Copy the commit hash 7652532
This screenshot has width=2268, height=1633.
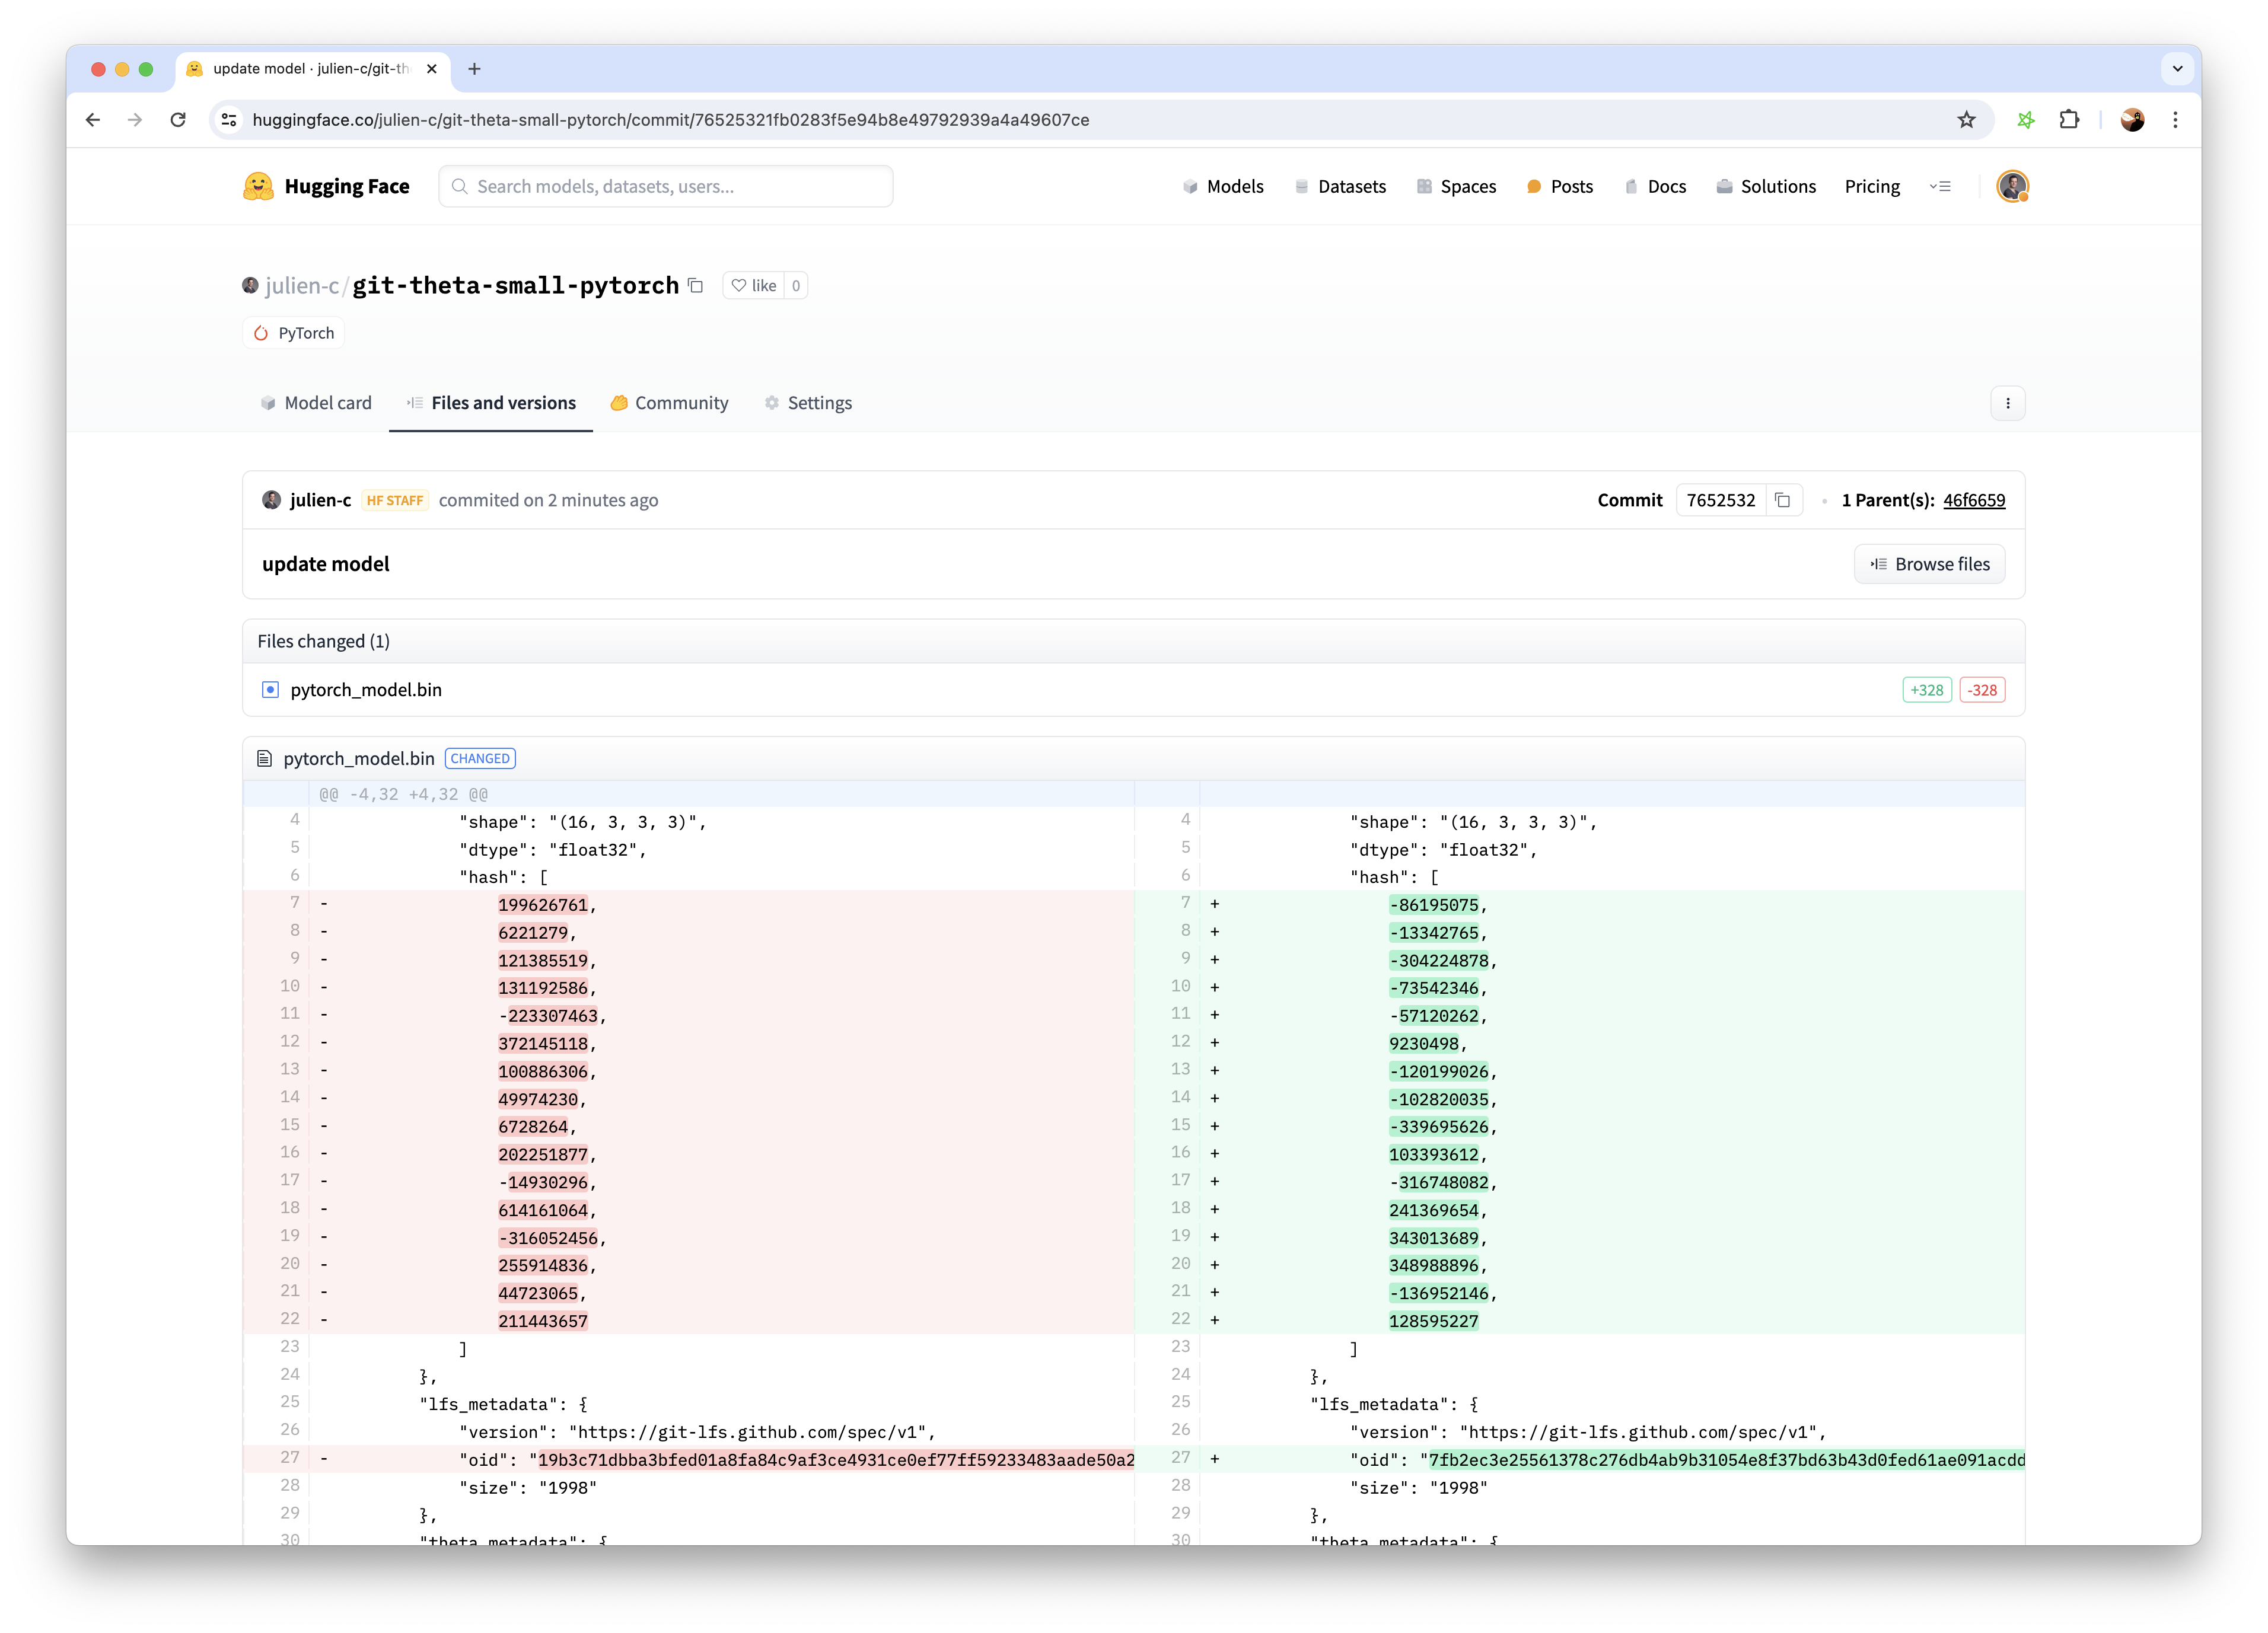tap(1782, 500)
